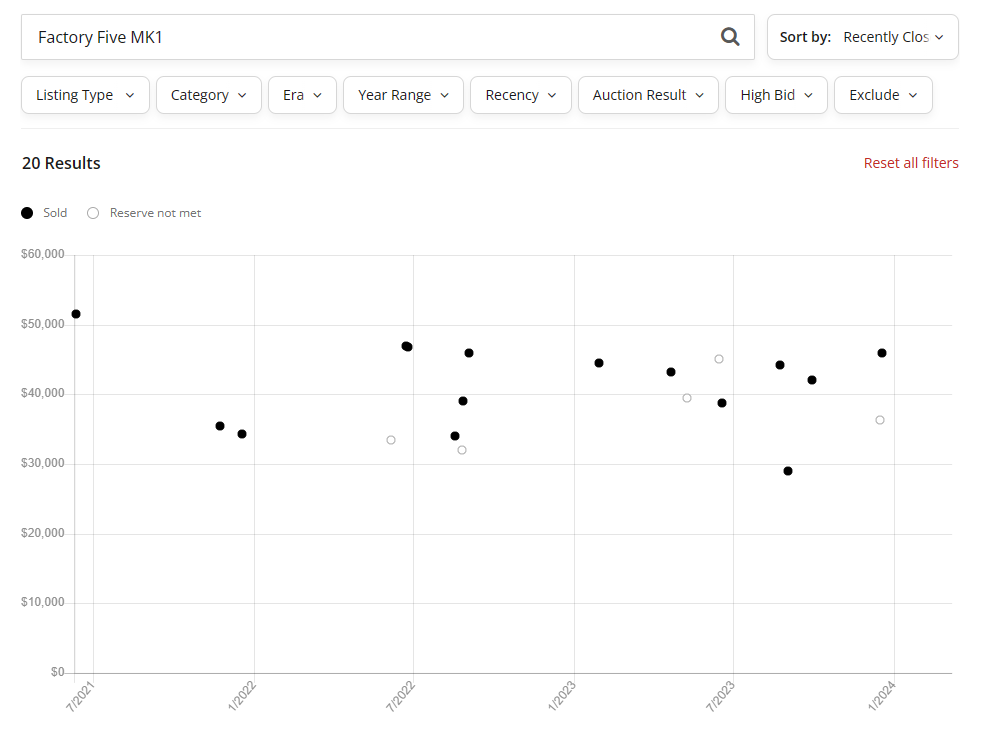Click the 1/2023 axis label

pyautogui.click(x=561, y=697)
